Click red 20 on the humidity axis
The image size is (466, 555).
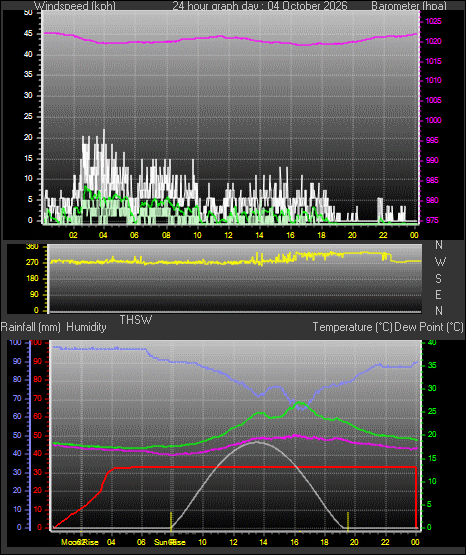[38, 491]
